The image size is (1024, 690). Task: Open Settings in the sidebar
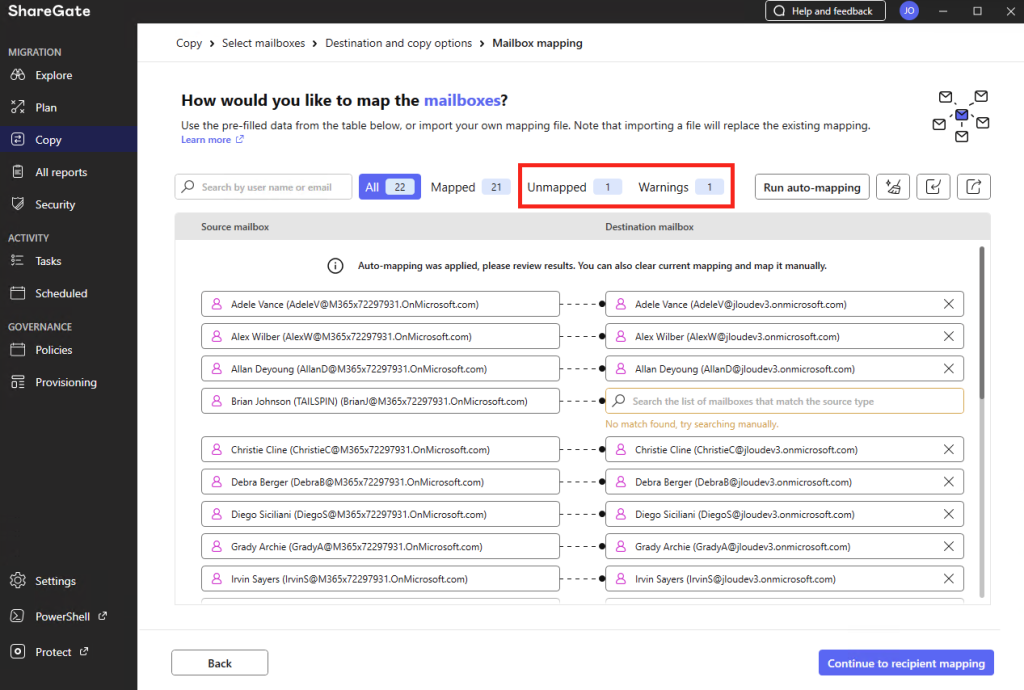(55, 581)
